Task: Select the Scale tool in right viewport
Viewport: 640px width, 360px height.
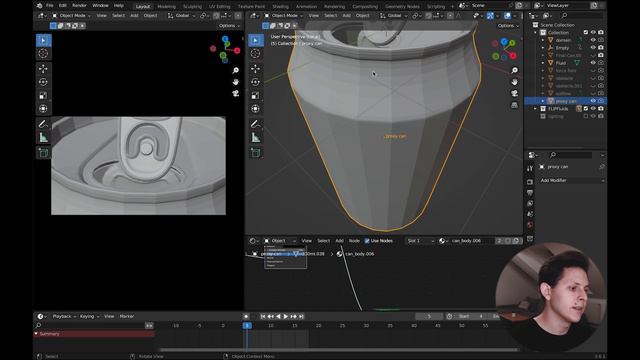Action: pos(256,96)
